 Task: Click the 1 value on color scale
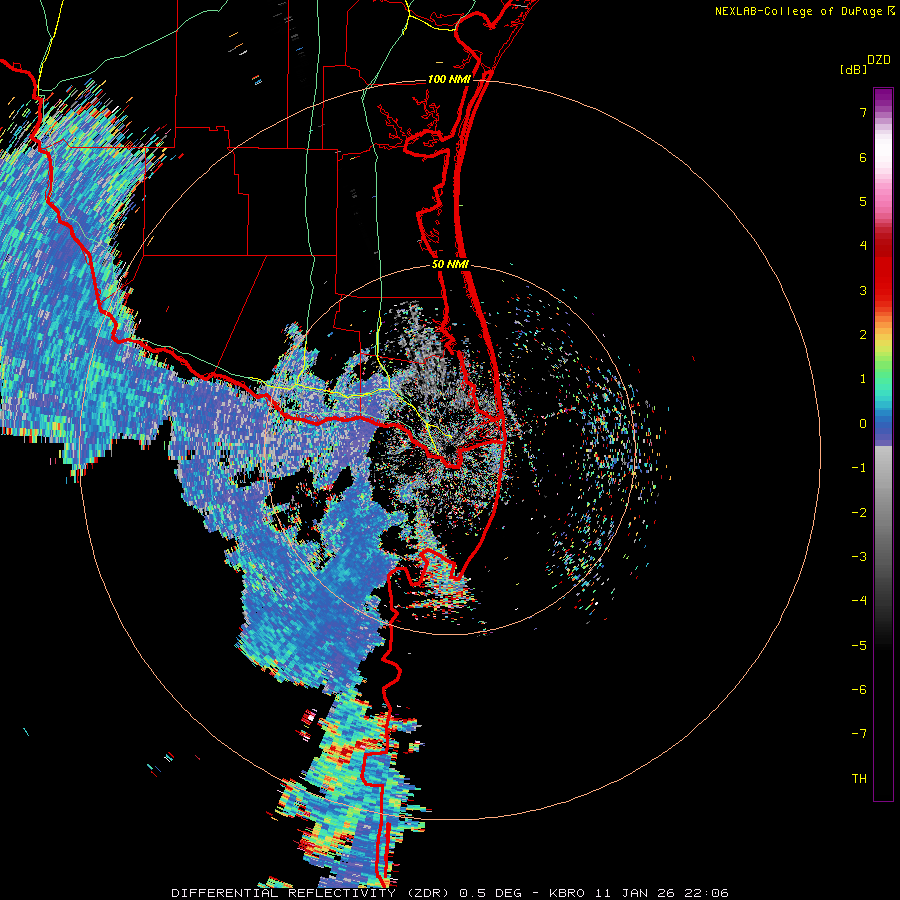(x=863, y=379)
